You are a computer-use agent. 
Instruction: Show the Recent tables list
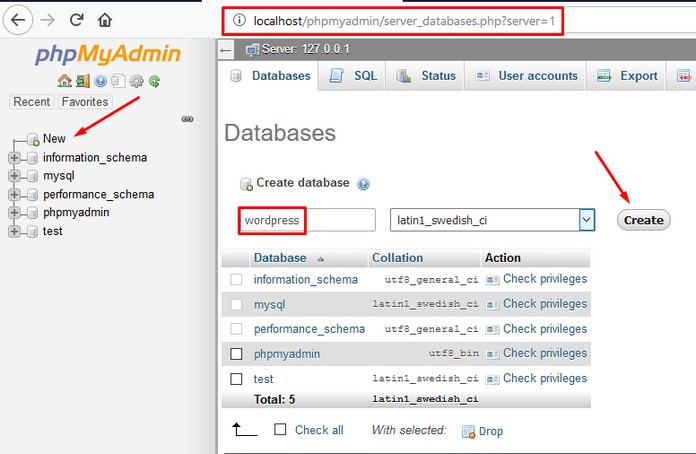coord(32,102)
